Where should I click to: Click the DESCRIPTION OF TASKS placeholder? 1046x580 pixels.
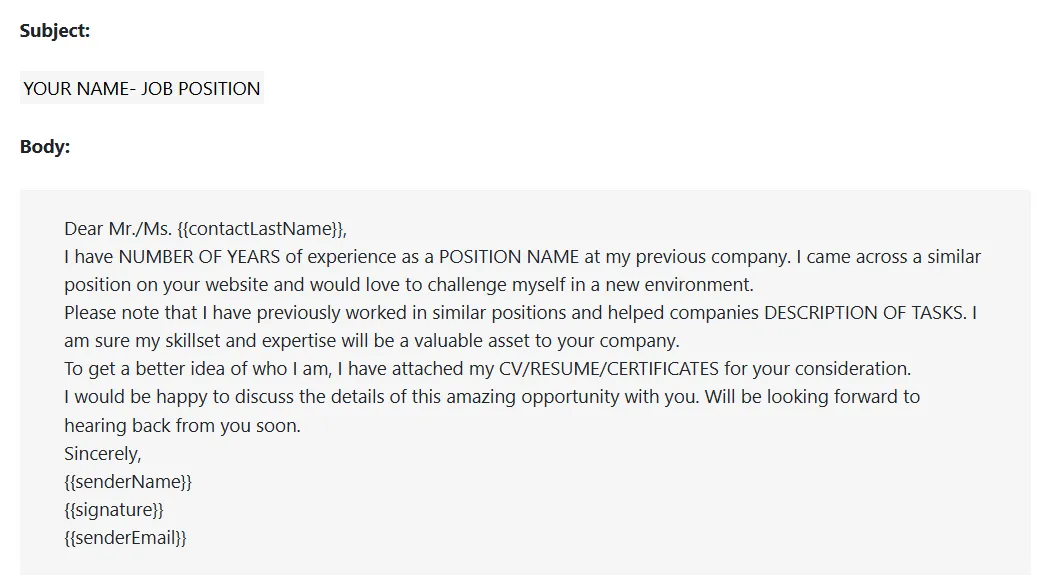tap(865, 313)
